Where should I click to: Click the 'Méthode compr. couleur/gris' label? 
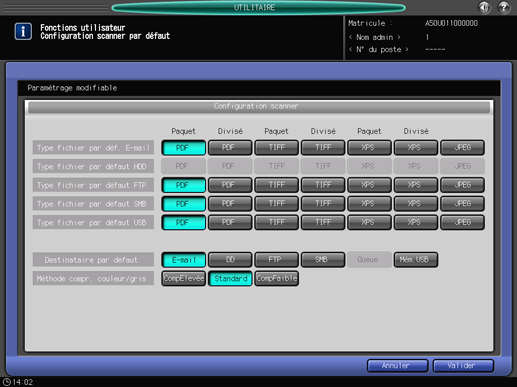pos(93,278)
